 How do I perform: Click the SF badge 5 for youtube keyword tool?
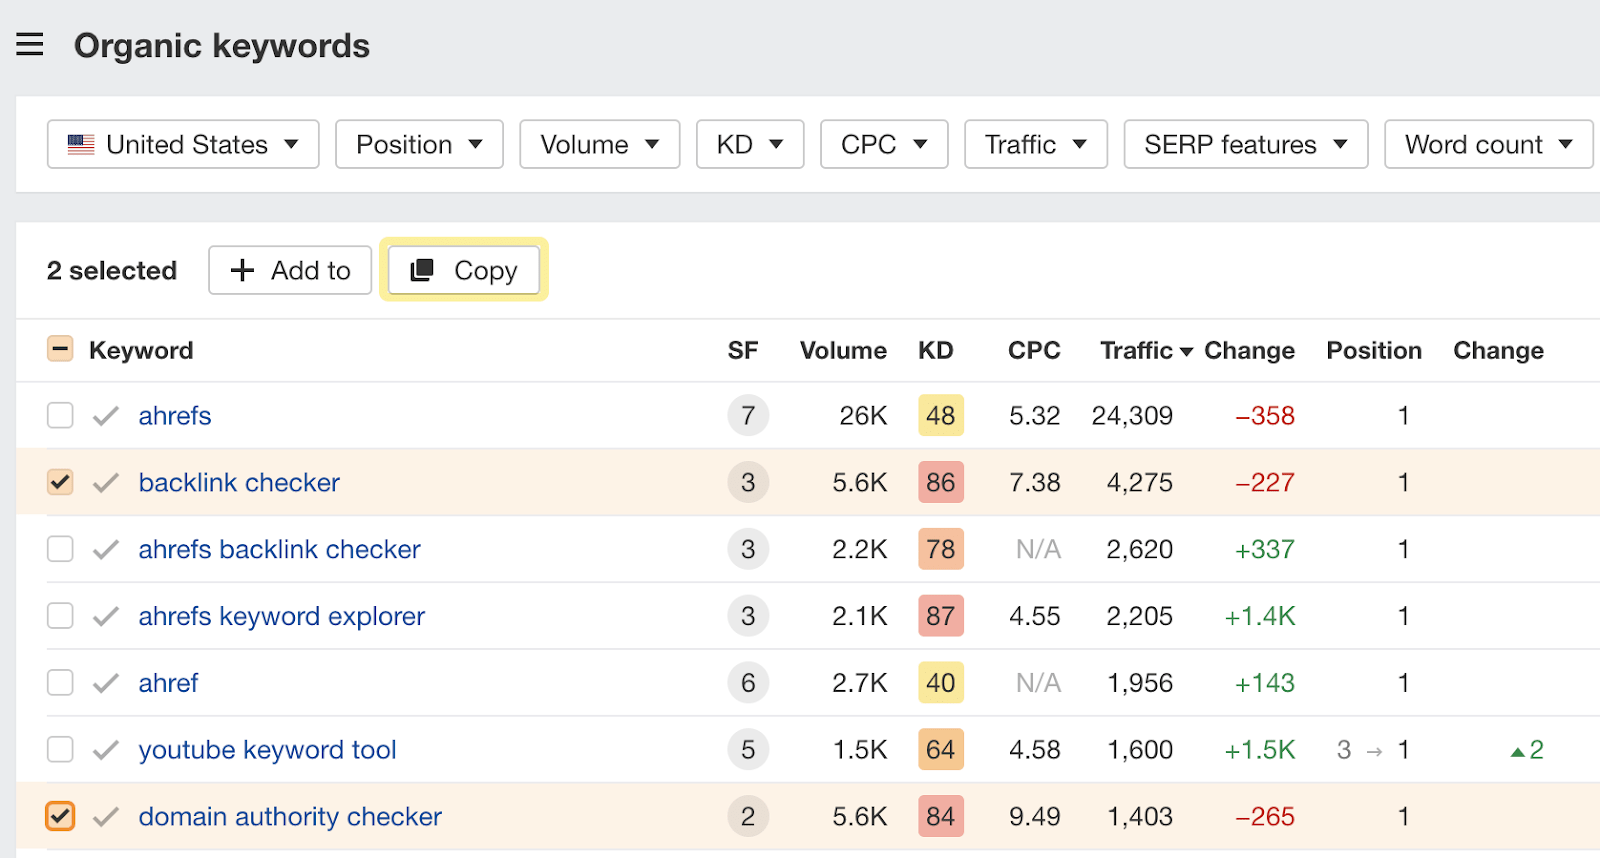(747, 750)
